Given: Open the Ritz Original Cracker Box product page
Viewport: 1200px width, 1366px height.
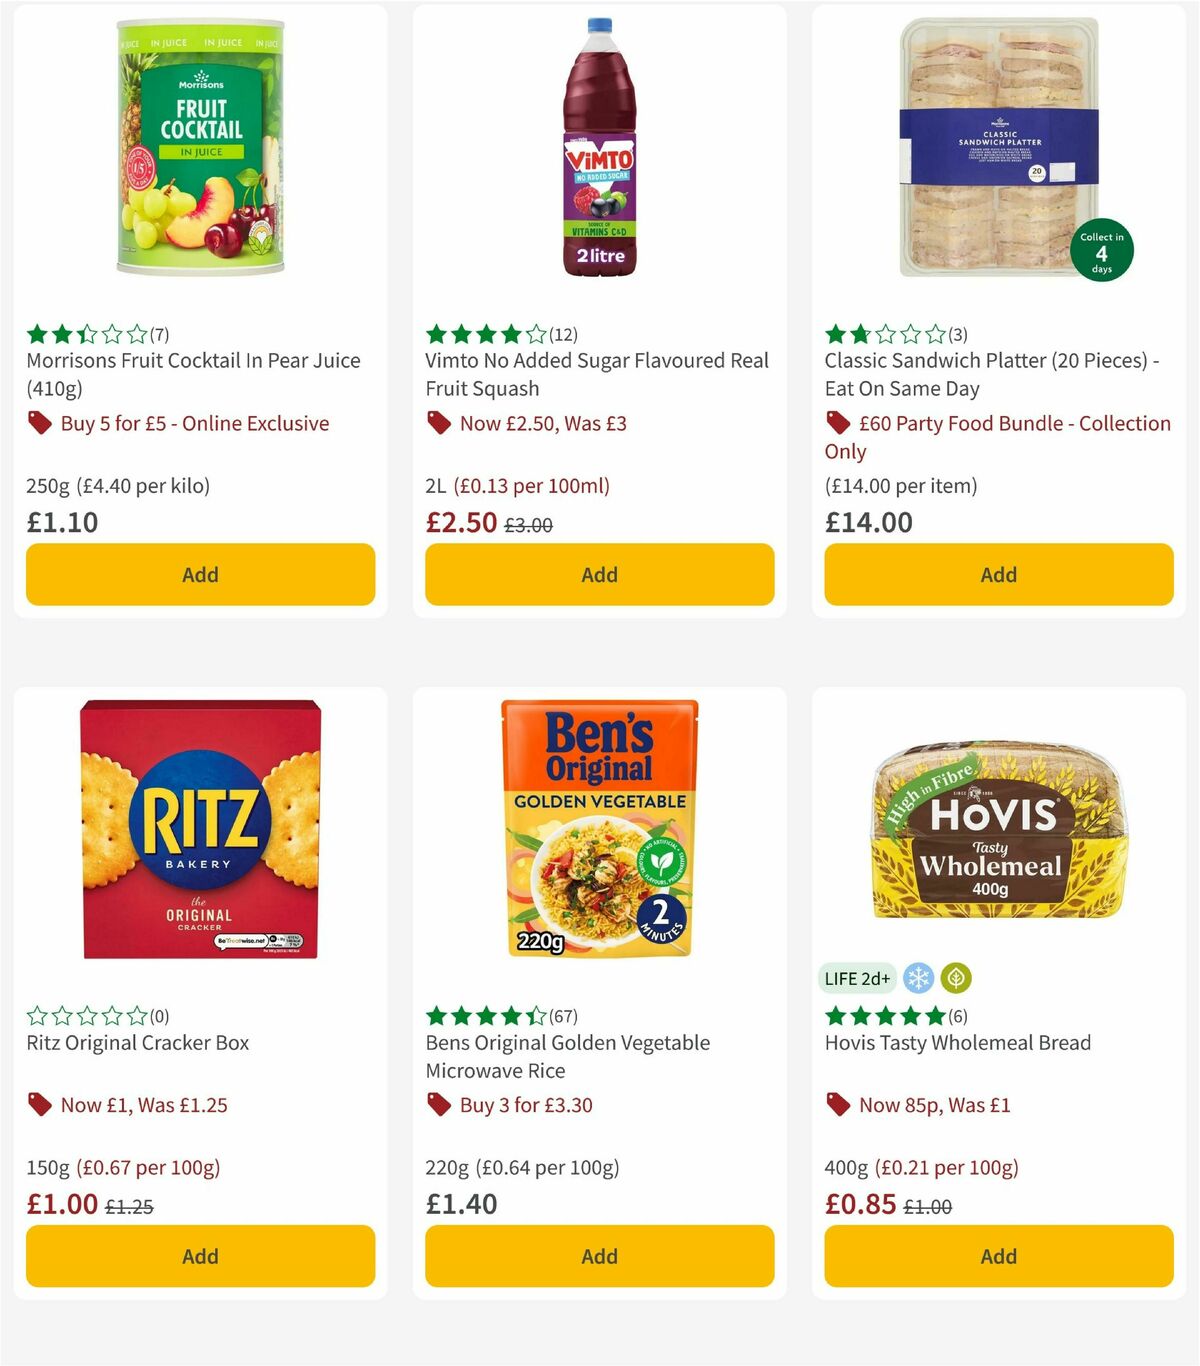Looking at the screenshot, I should (137, 1043).
